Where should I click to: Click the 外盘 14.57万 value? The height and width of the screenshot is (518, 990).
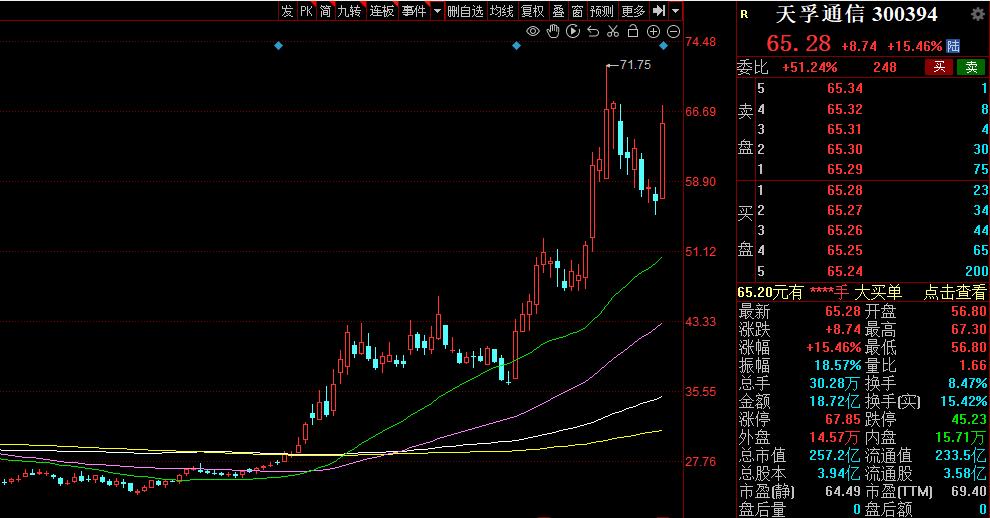click(x=834, y=437)
